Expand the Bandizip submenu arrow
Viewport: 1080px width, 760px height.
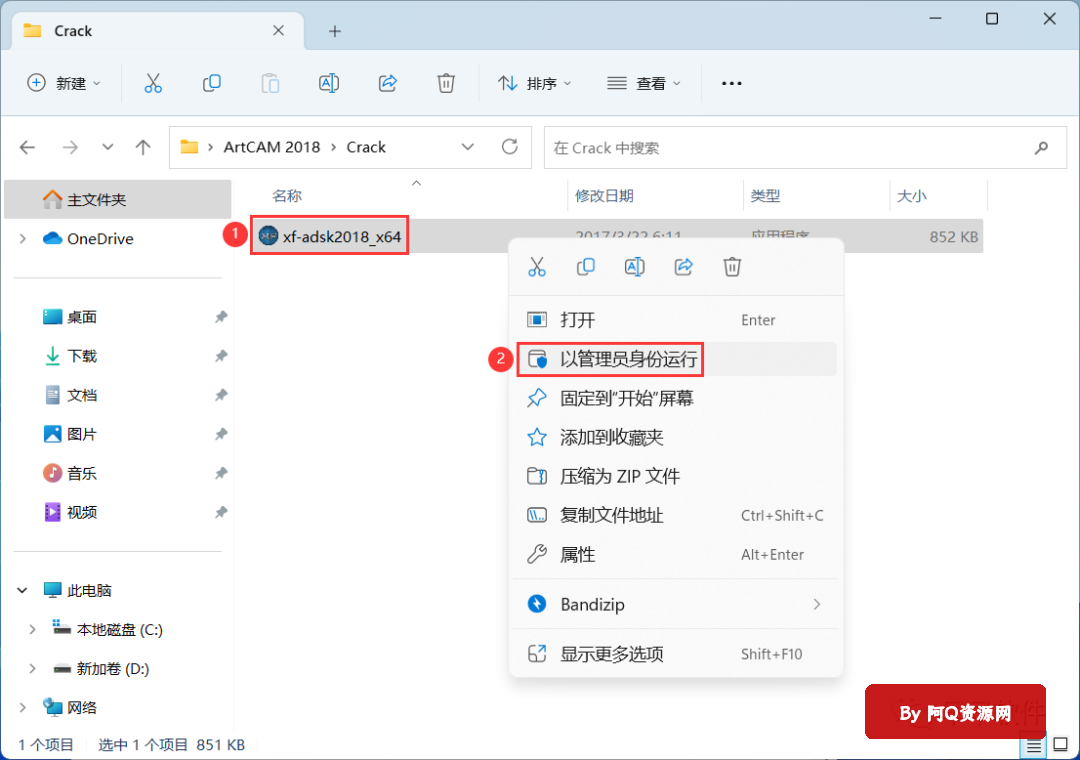click(x=817, y=604)
